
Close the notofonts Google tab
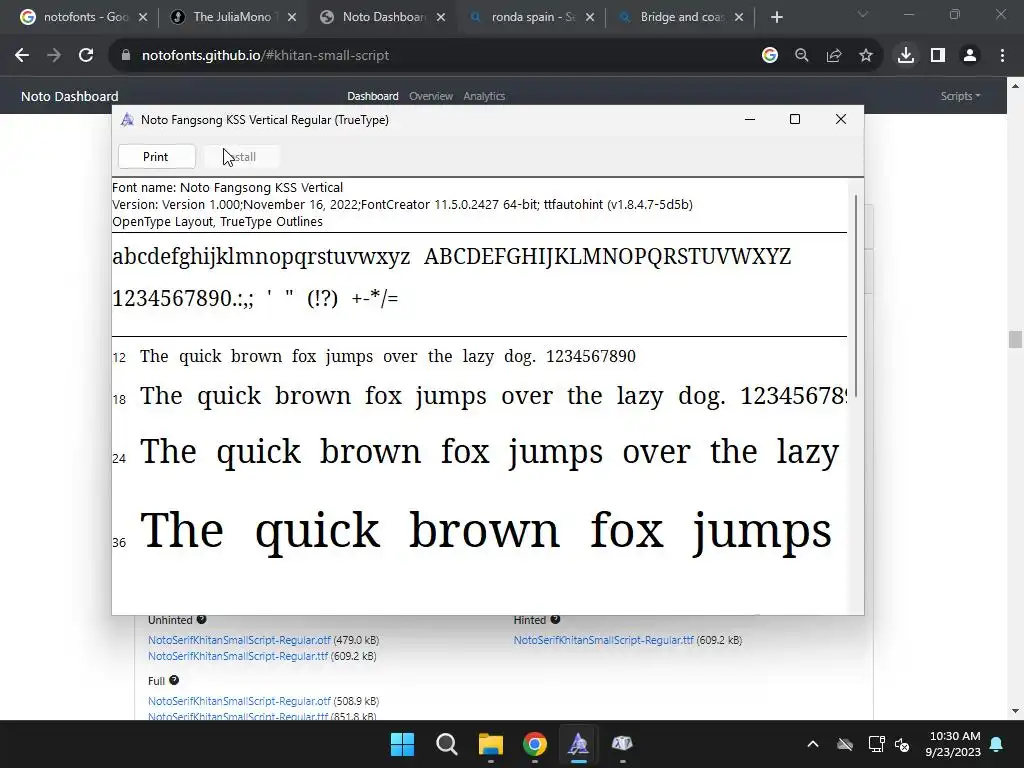pyautogui.click(x=143, y=17)
